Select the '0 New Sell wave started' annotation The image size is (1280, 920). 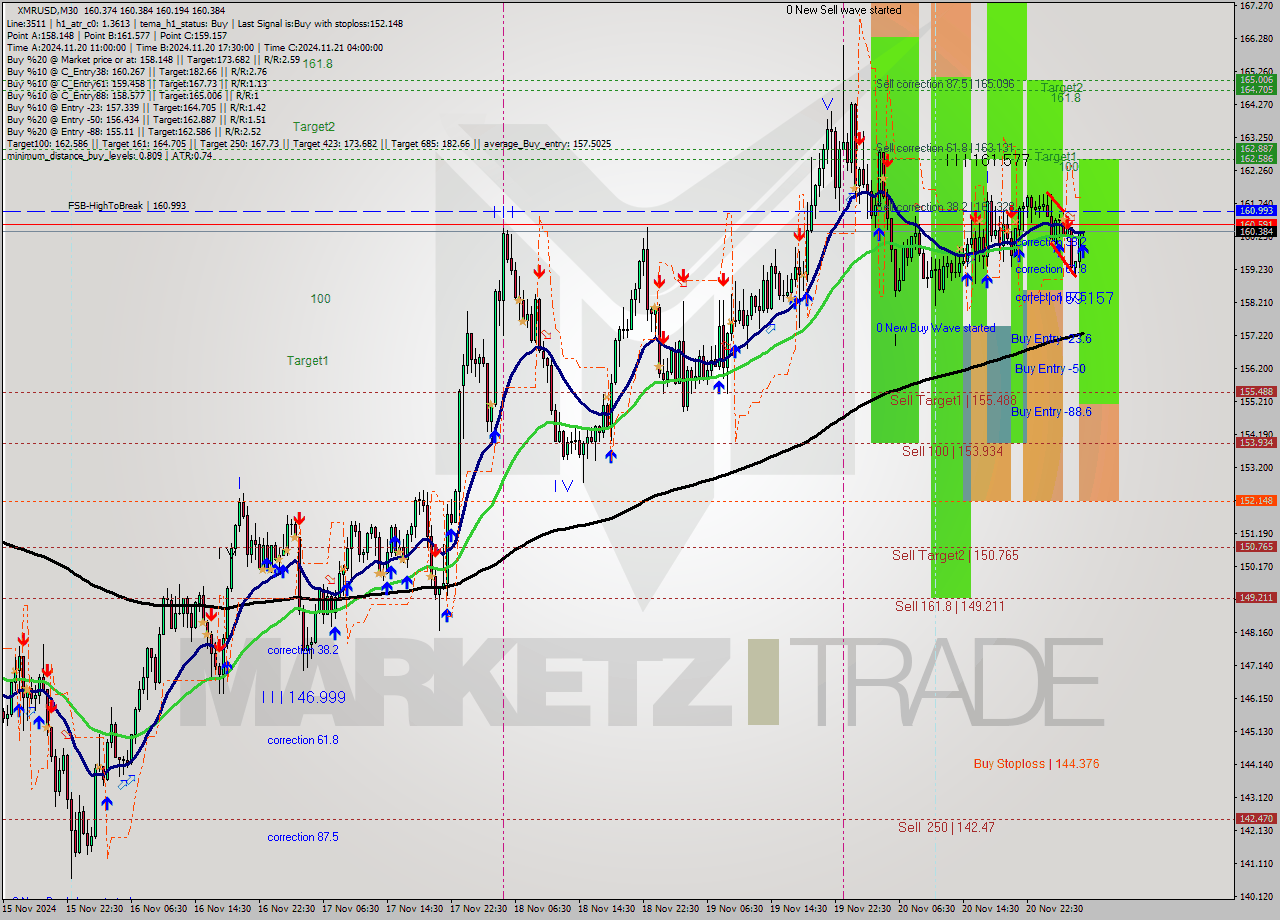(x=843, y=10)
